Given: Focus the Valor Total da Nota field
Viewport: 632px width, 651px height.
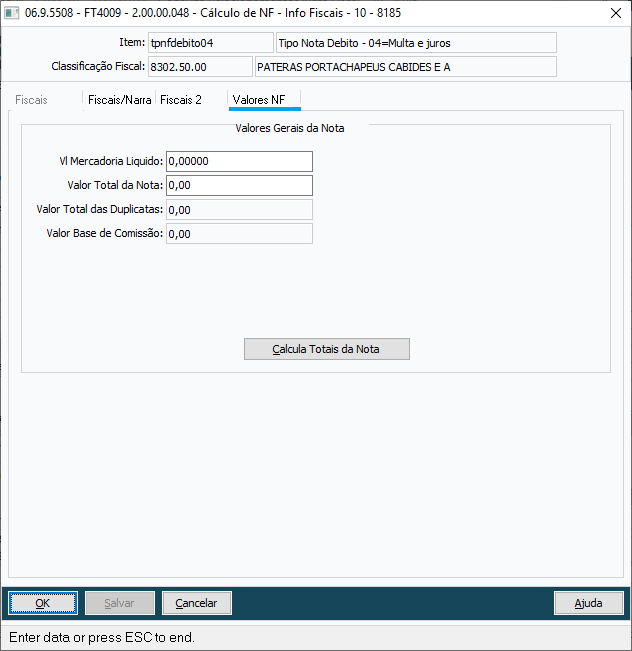Looking at the screenshot, I should click(239, 186).
